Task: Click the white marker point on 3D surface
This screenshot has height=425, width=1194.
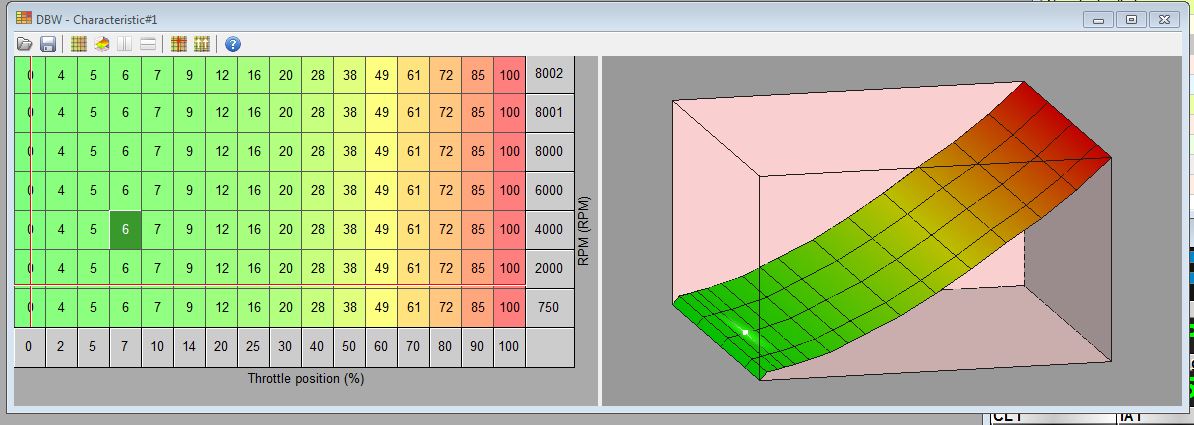Action: tap(745, 332)
